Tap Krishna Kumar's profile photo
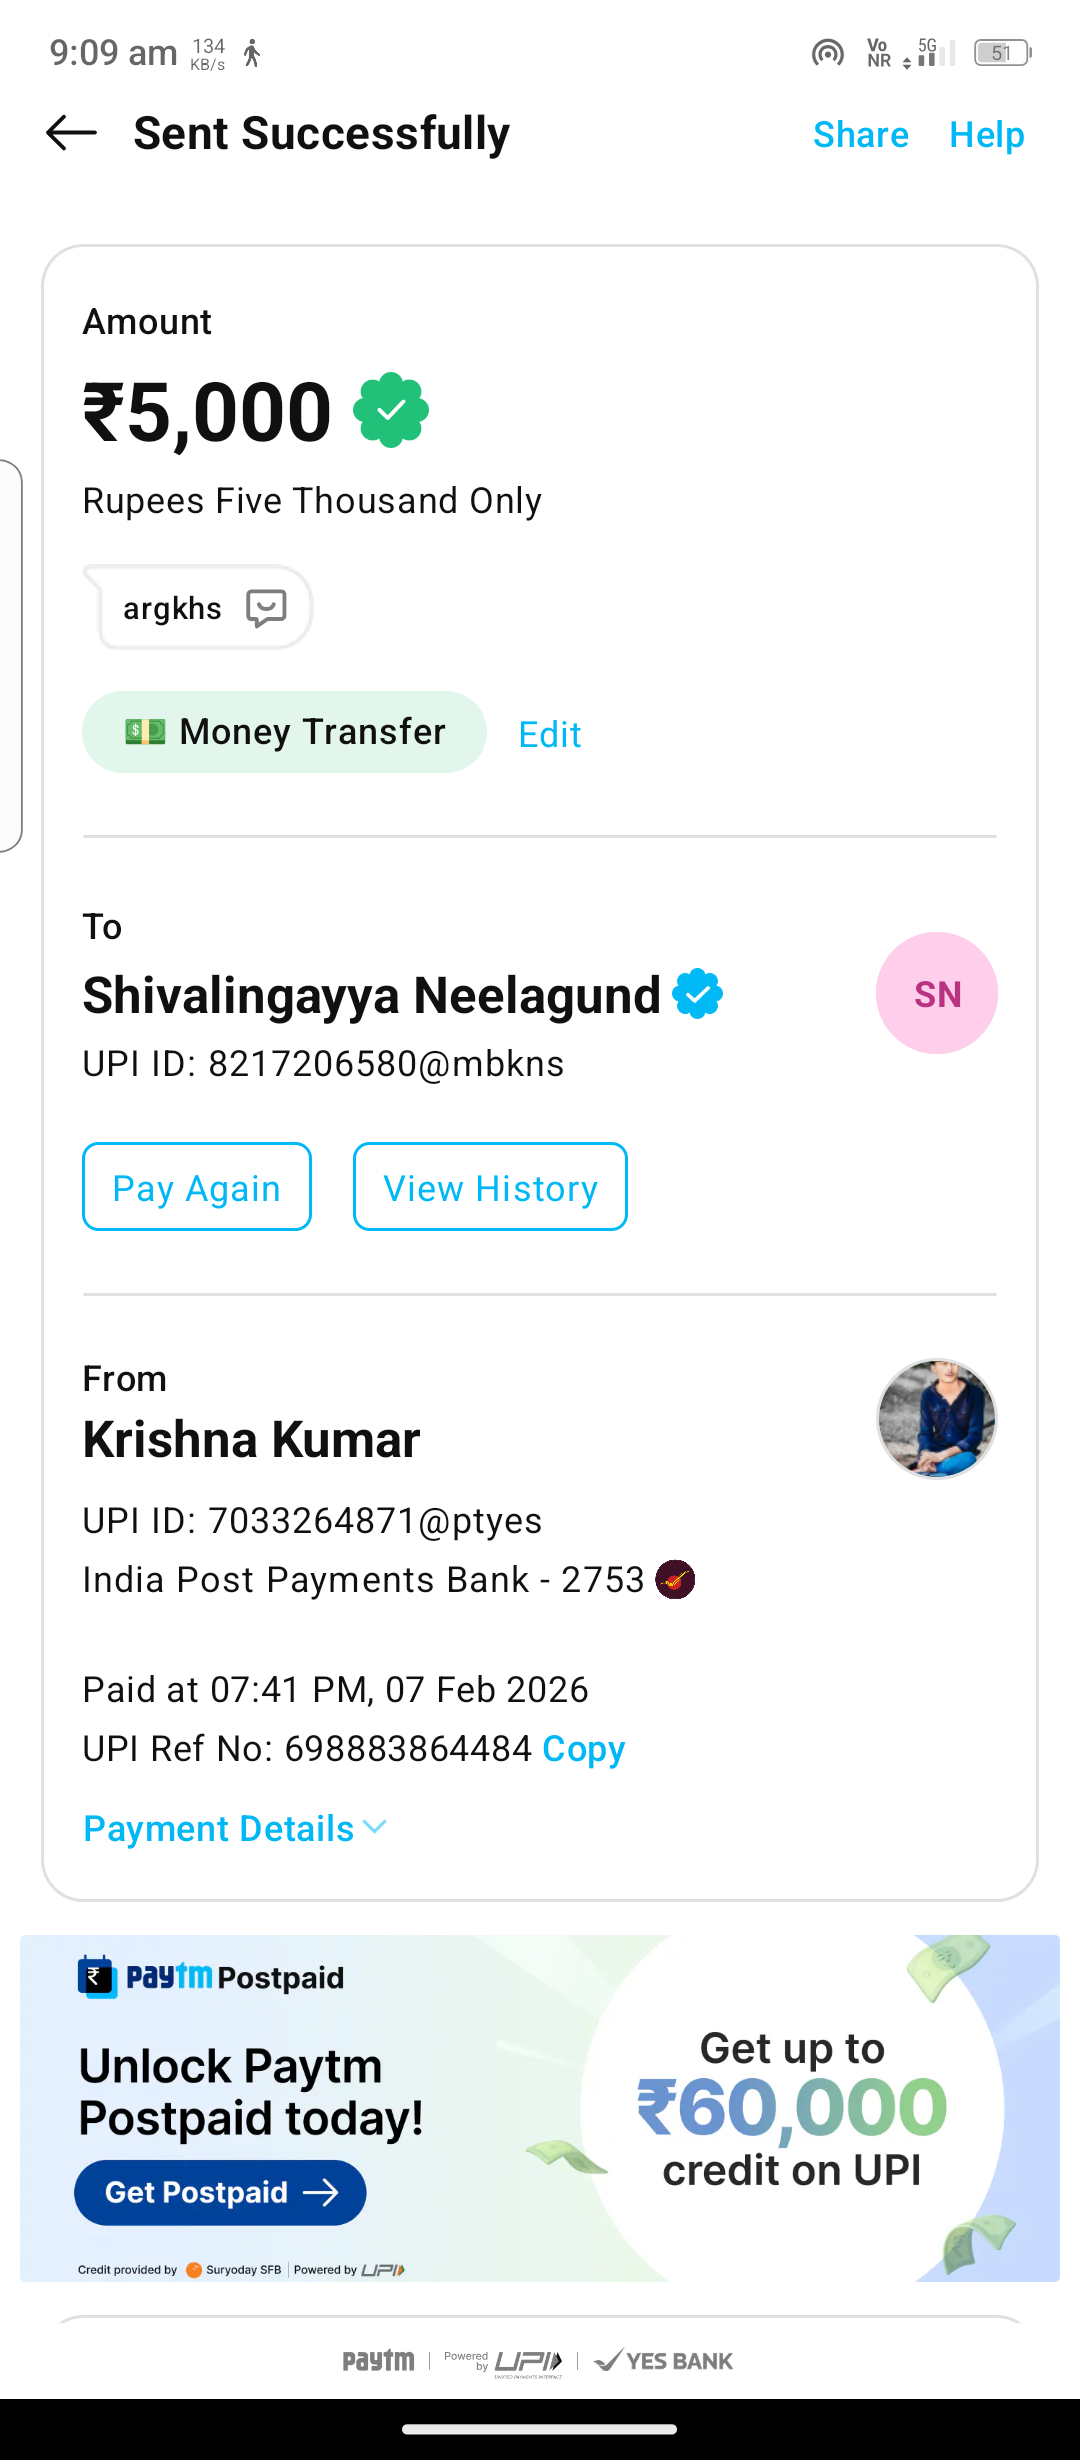This screenshot has width=1080, height=2460. tap(936, 1418)
